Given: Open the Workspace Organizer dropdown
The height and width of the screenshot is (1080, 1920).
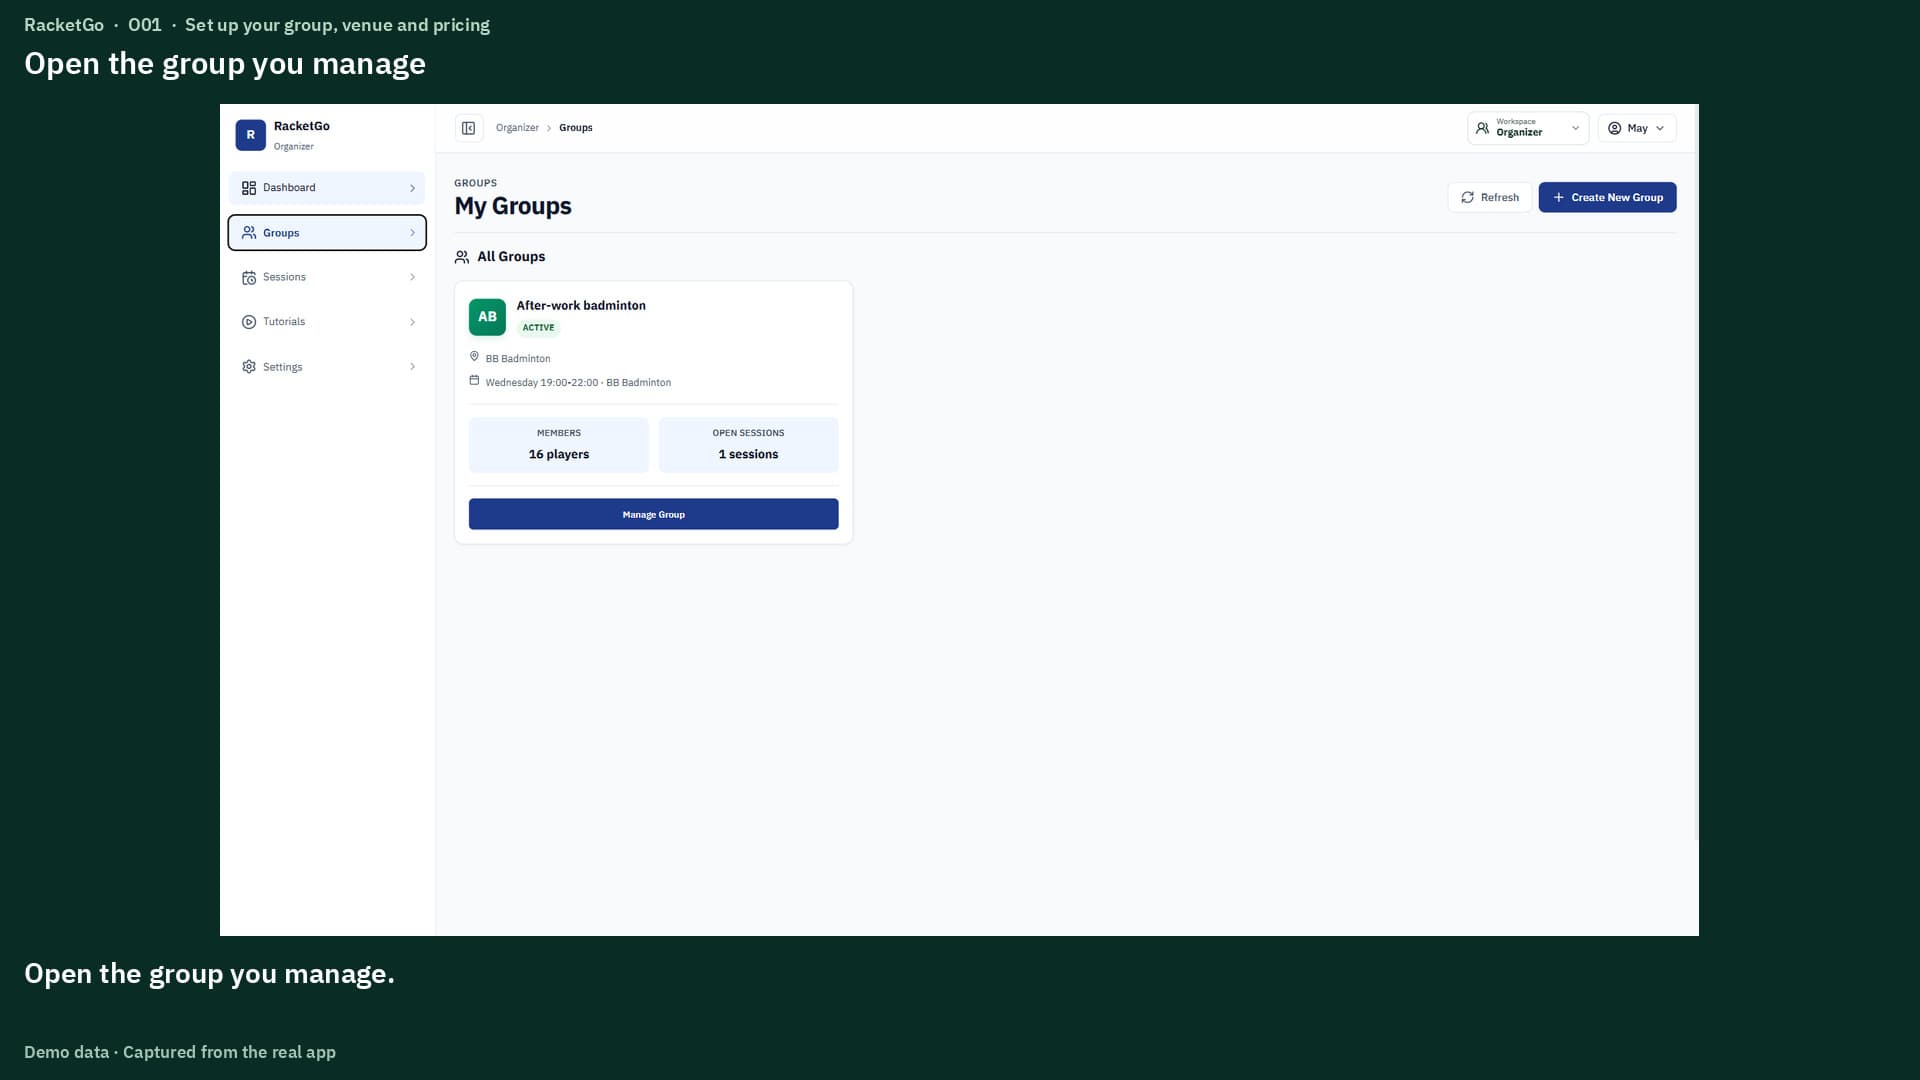Looking at the screenshot, I should pyautogui.click(x=1528, y=128).
